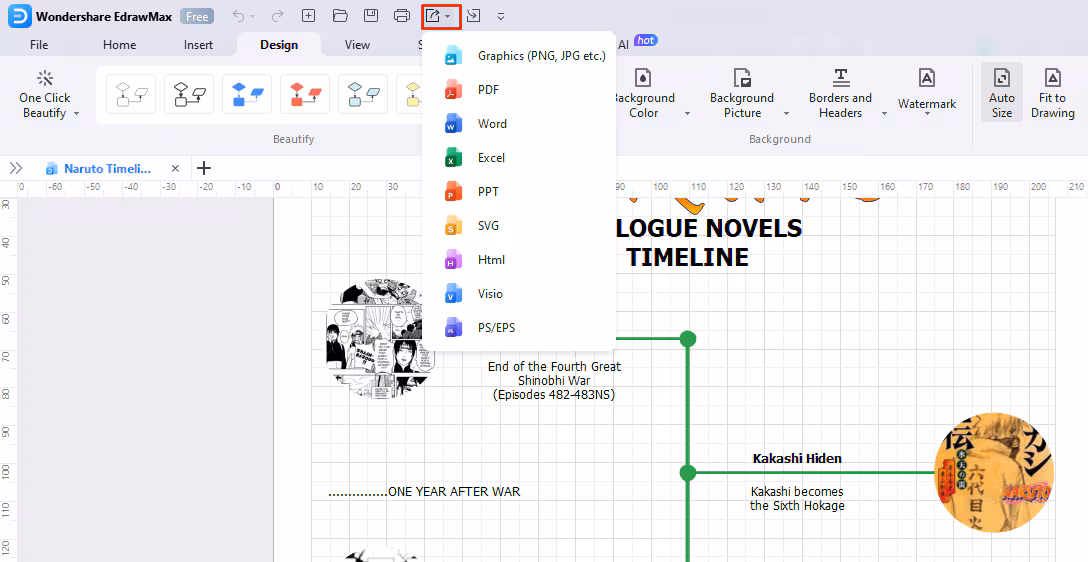This screenshot has width=1088, height=562.
Task: Expand Background Color dropdown arrow
Action: point(687,113)
